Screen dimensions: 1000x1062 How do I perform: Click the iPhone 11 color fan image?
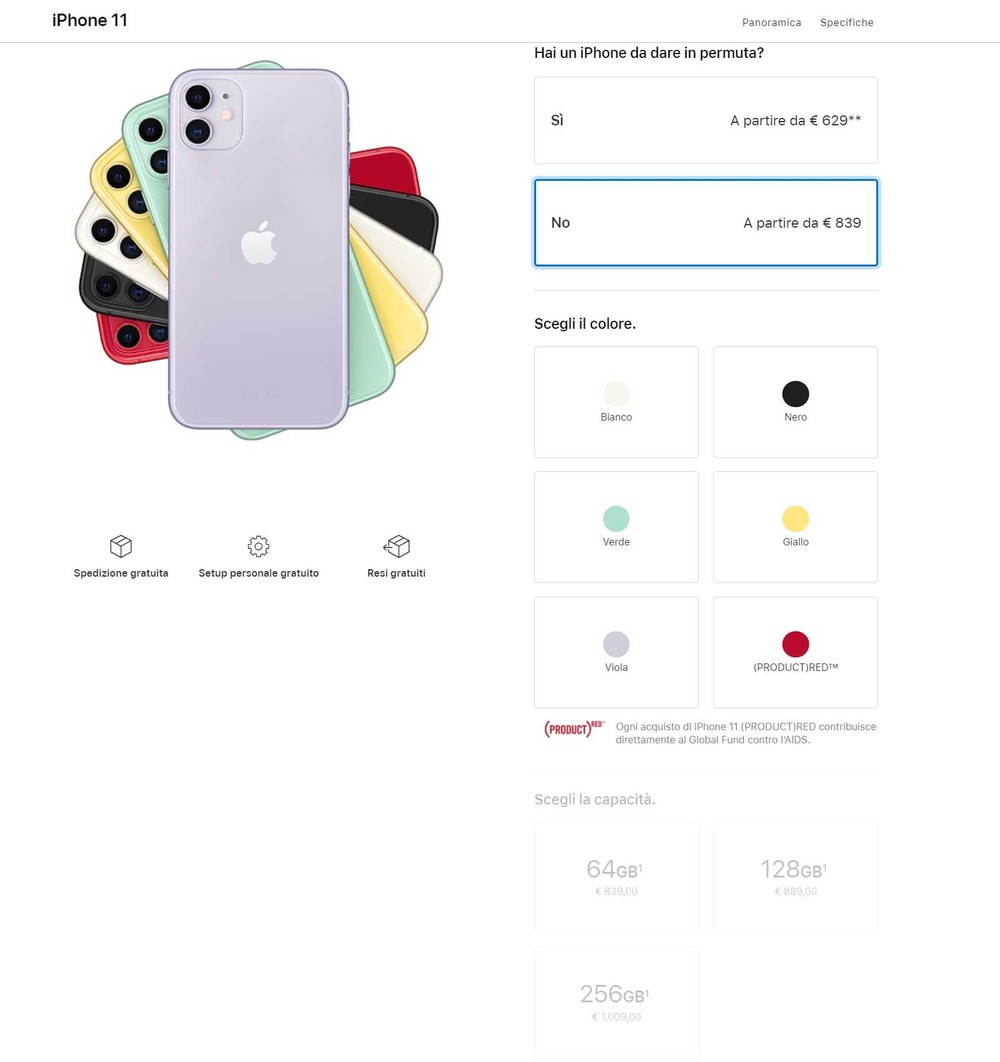coord(259,249)
